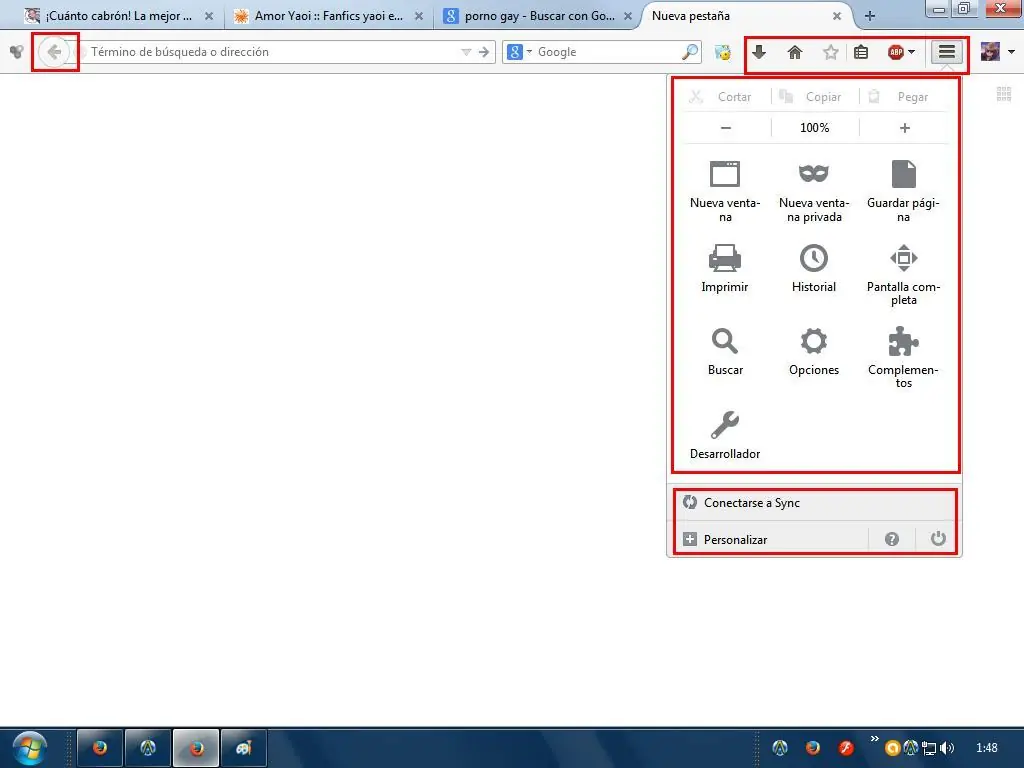Viewport: 1024px width, 768px height.
Task: Open the Paint taskbar icon
Action: [244, 748]
